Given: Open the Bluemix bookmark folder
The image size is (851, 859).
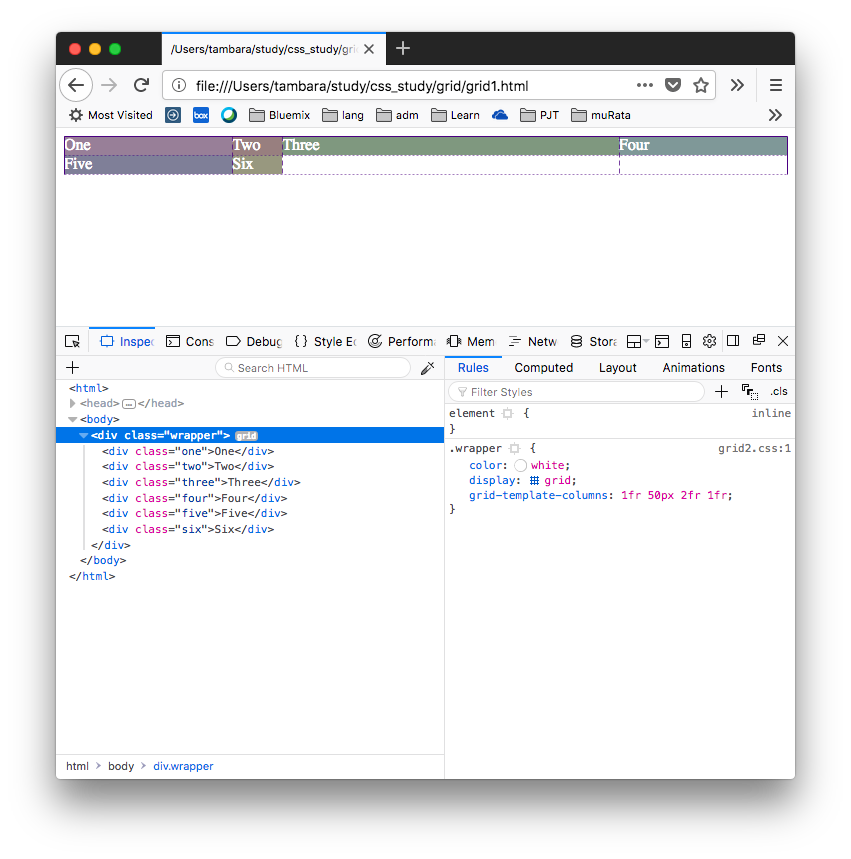Looking at the screenshot, I should 279,116.
